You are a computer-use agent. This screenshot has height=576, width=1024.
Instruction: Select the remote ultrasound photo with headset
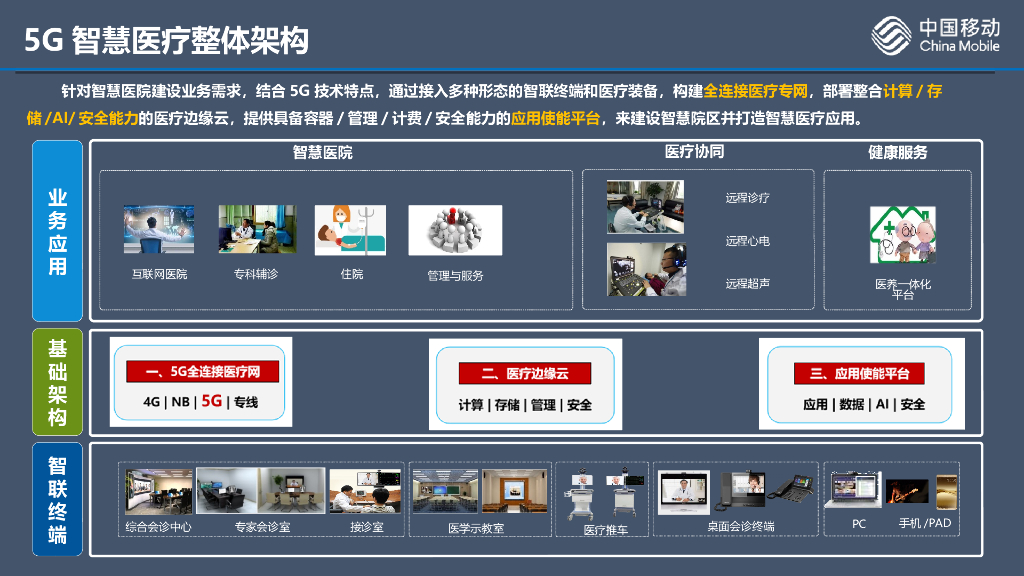(x=647, y=270)
